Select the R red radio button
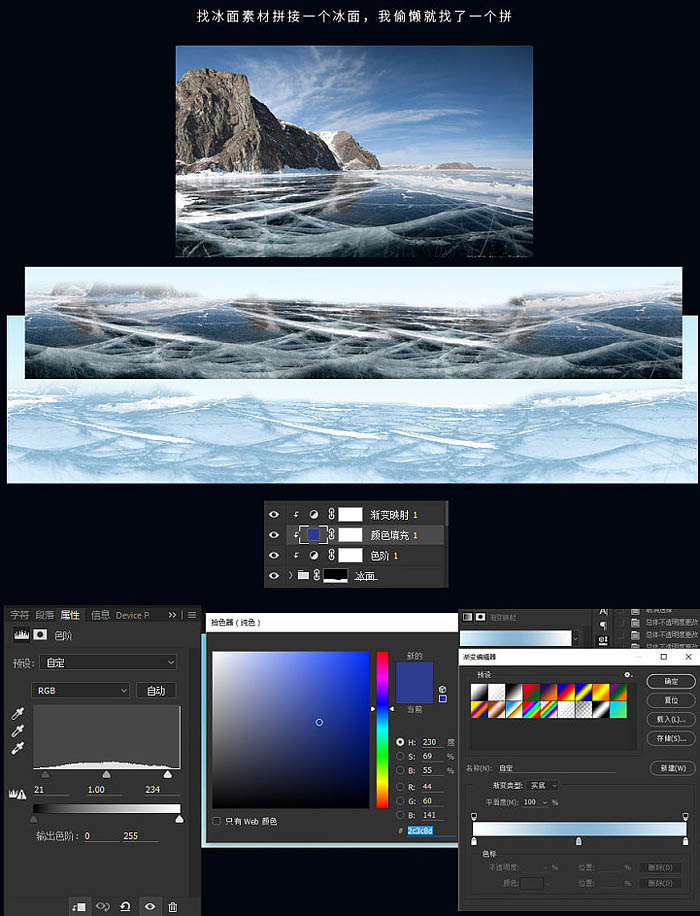 400,787
